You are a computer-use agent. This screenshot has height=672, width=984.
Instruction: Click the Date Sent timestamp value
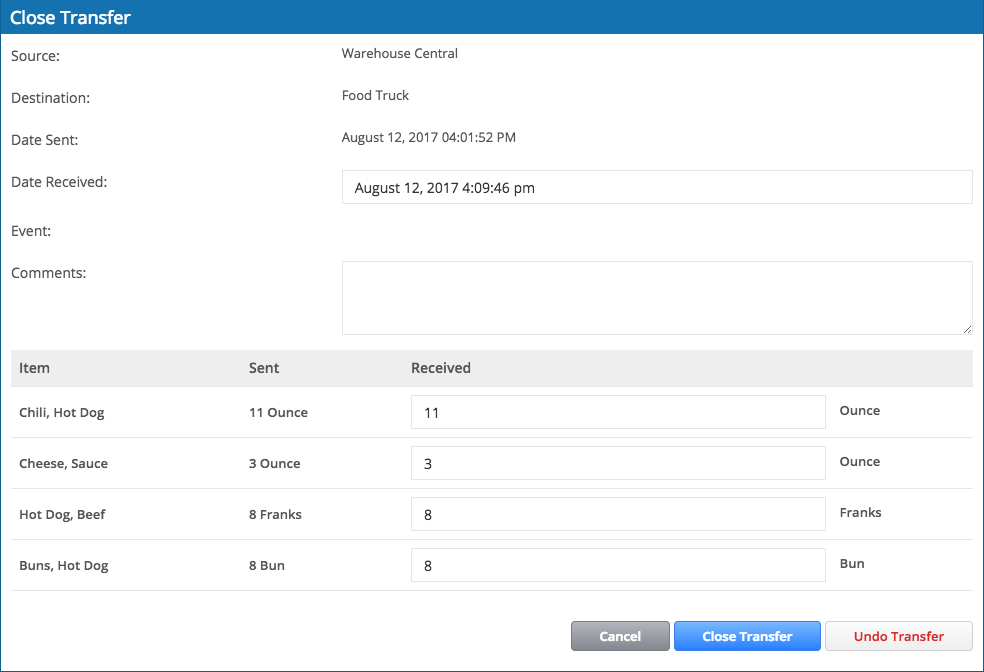(x=429, y=137)
